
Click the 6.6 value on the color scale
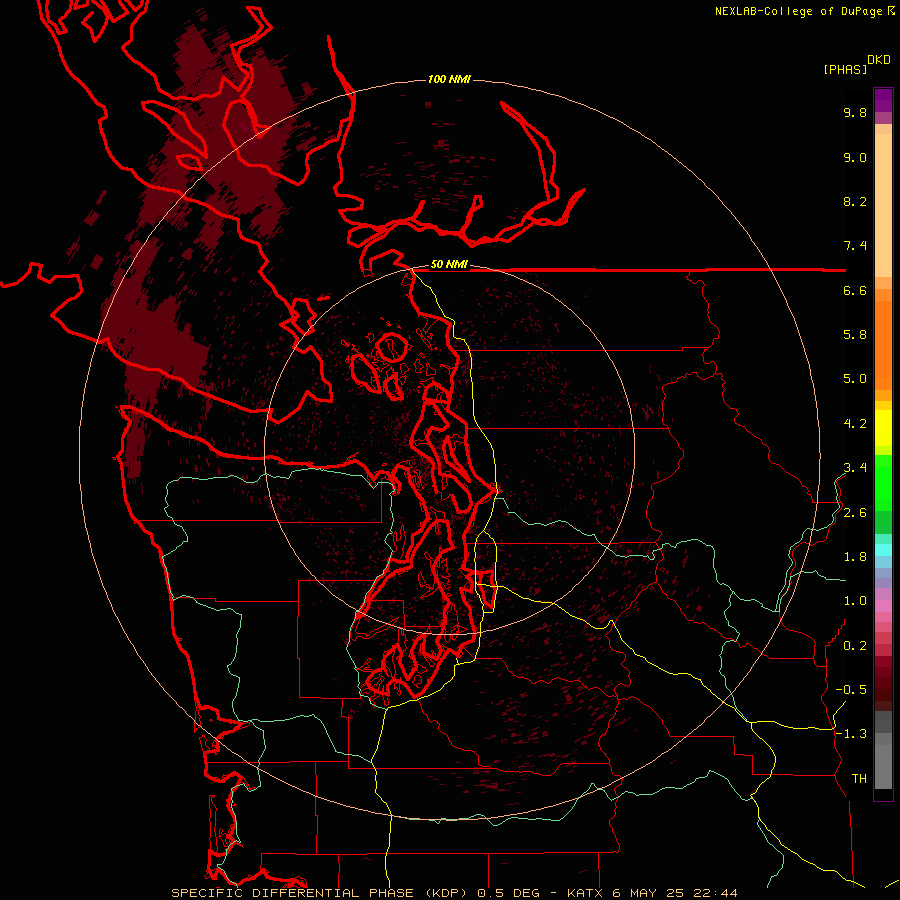855,291
